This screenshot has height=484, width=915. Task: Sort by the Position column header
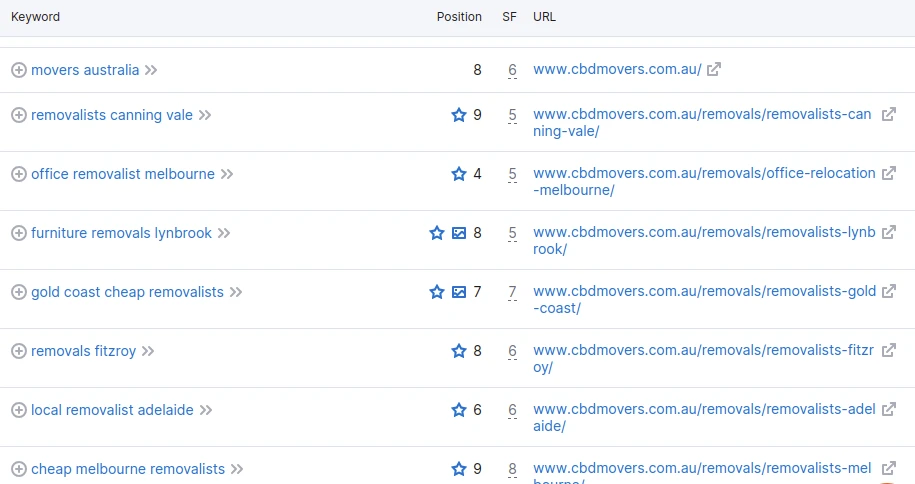(x=459, y=17)
